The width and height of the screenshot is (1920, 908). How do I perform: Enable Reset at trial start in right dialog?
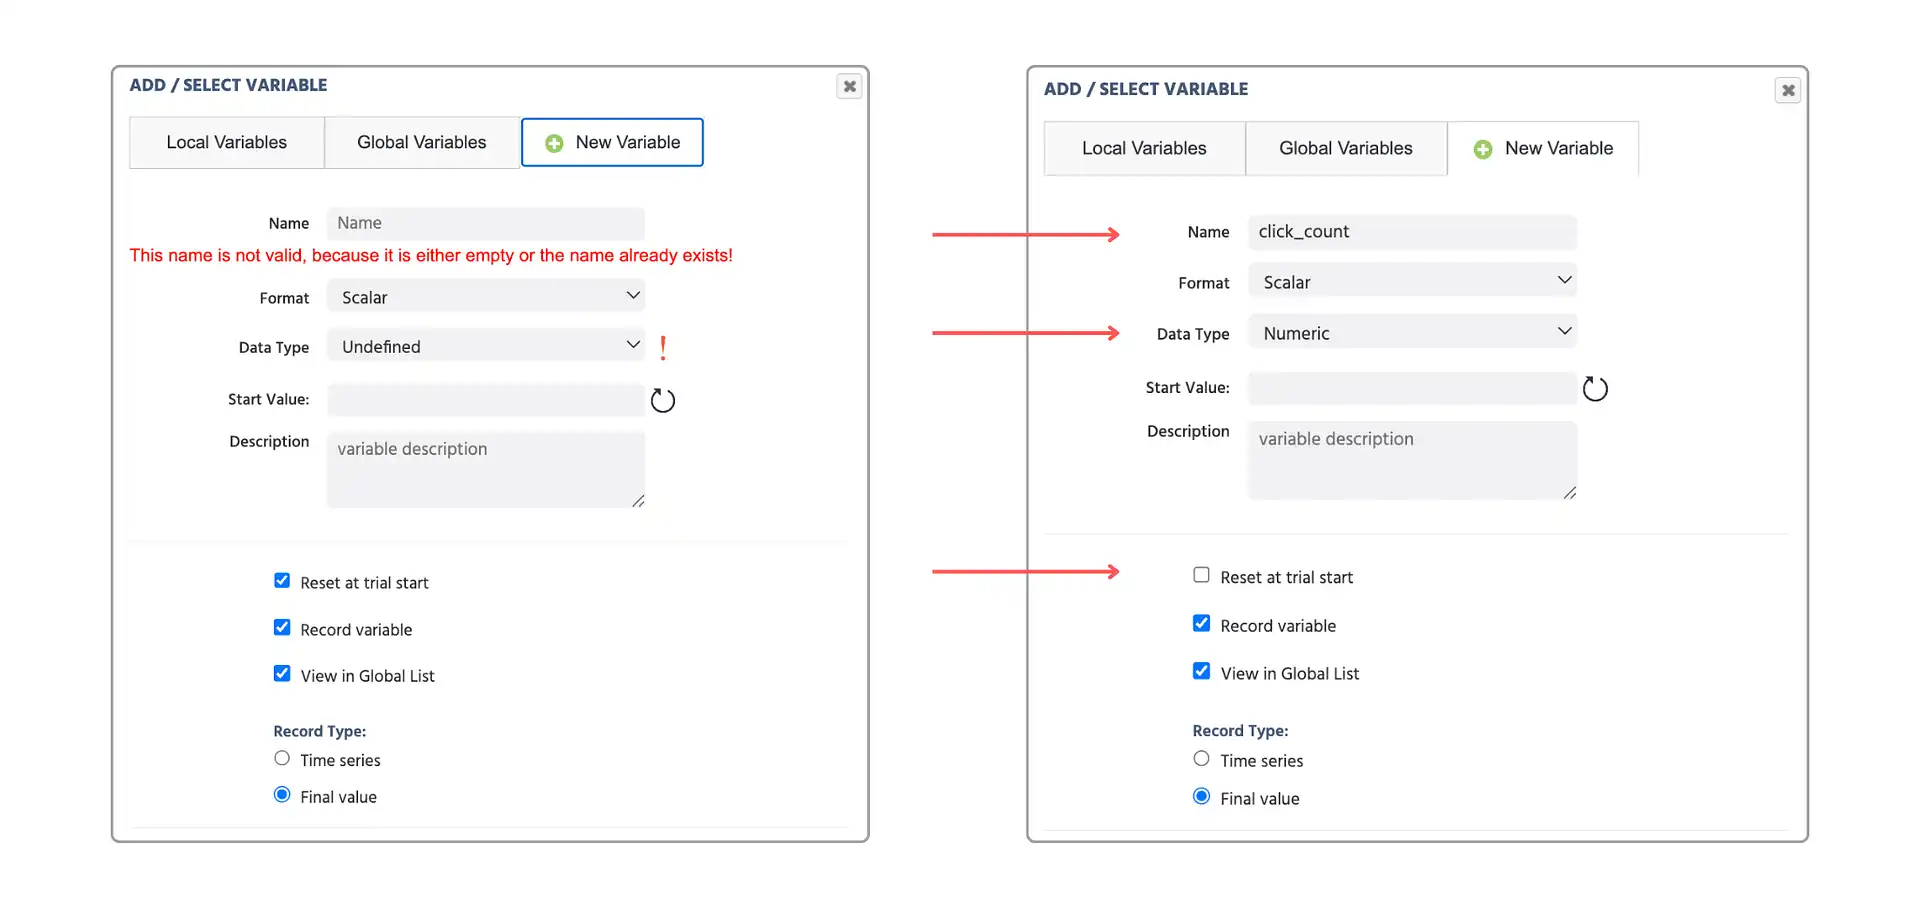point(1201,575)
